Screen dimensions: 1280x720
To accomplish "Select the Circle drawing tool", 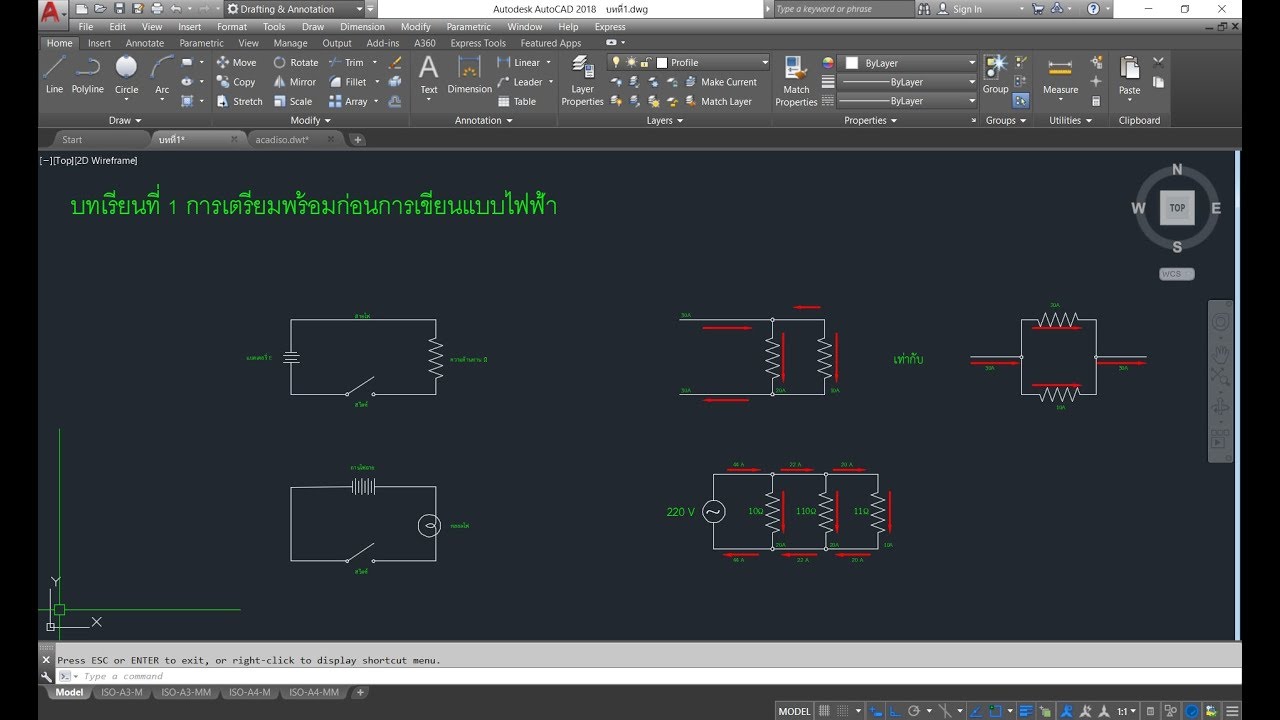I will 126,75.
